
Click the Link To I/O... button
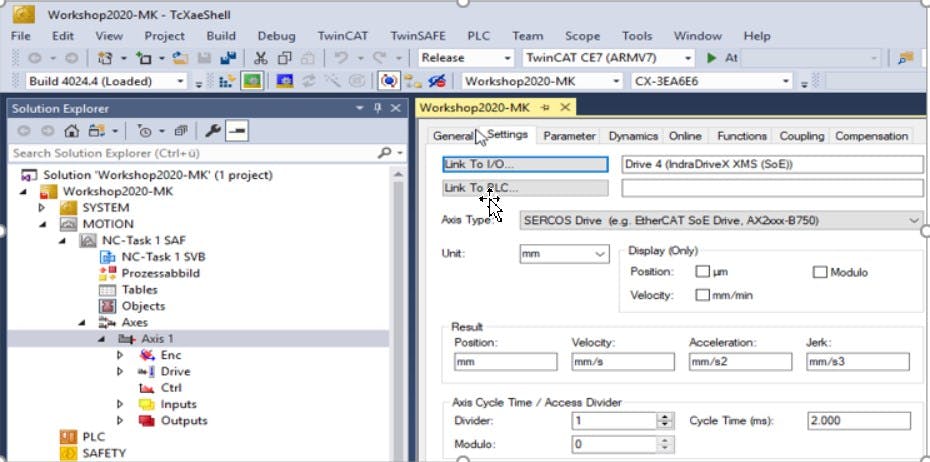click(525, 164)
